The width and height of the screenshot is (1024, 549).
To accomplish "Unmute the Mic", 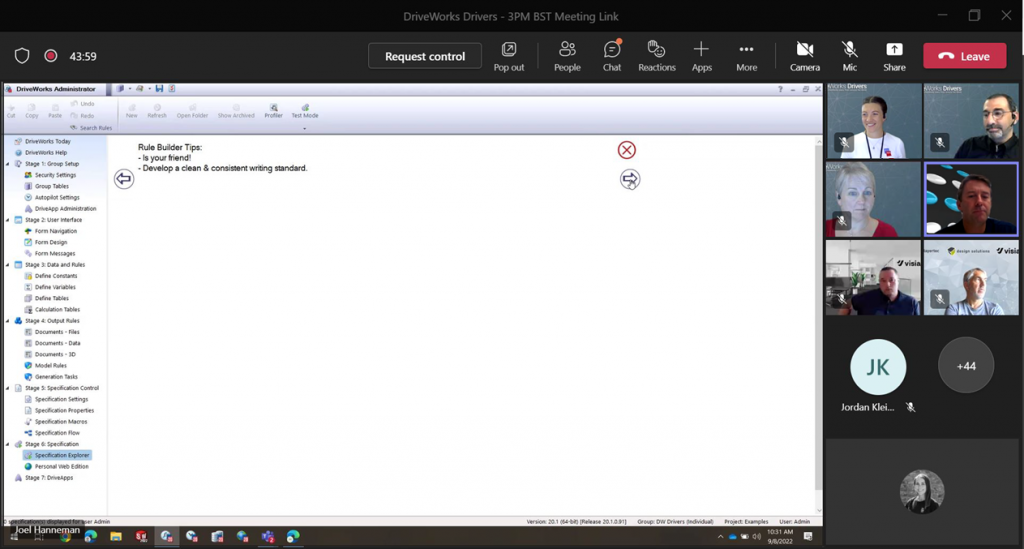I will coord(849,56).
